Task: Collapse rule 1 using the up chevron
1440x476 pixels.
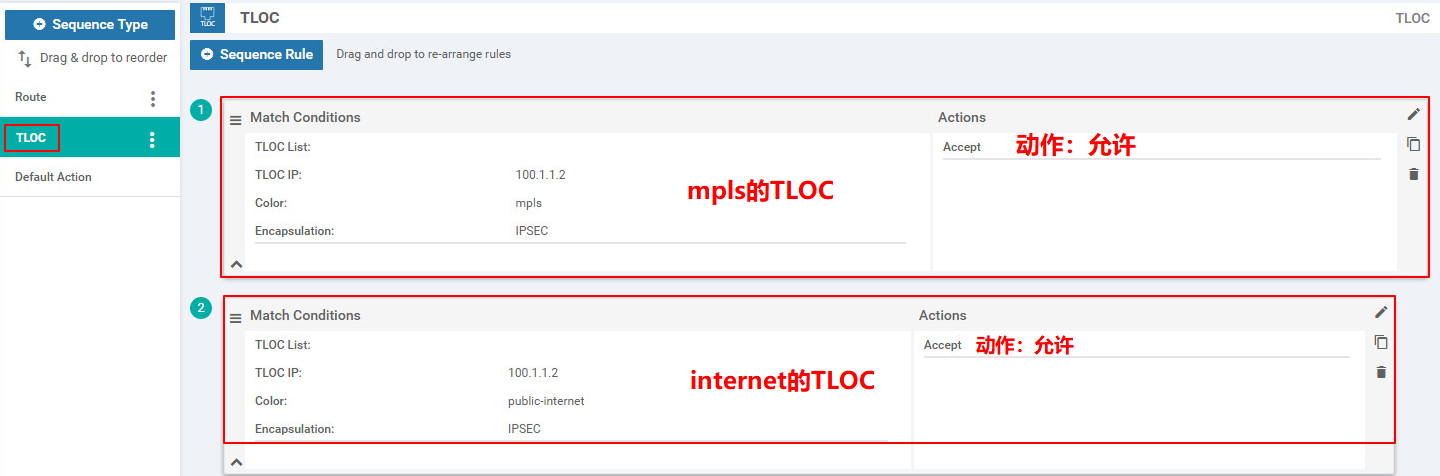Action: coord(236,264)
